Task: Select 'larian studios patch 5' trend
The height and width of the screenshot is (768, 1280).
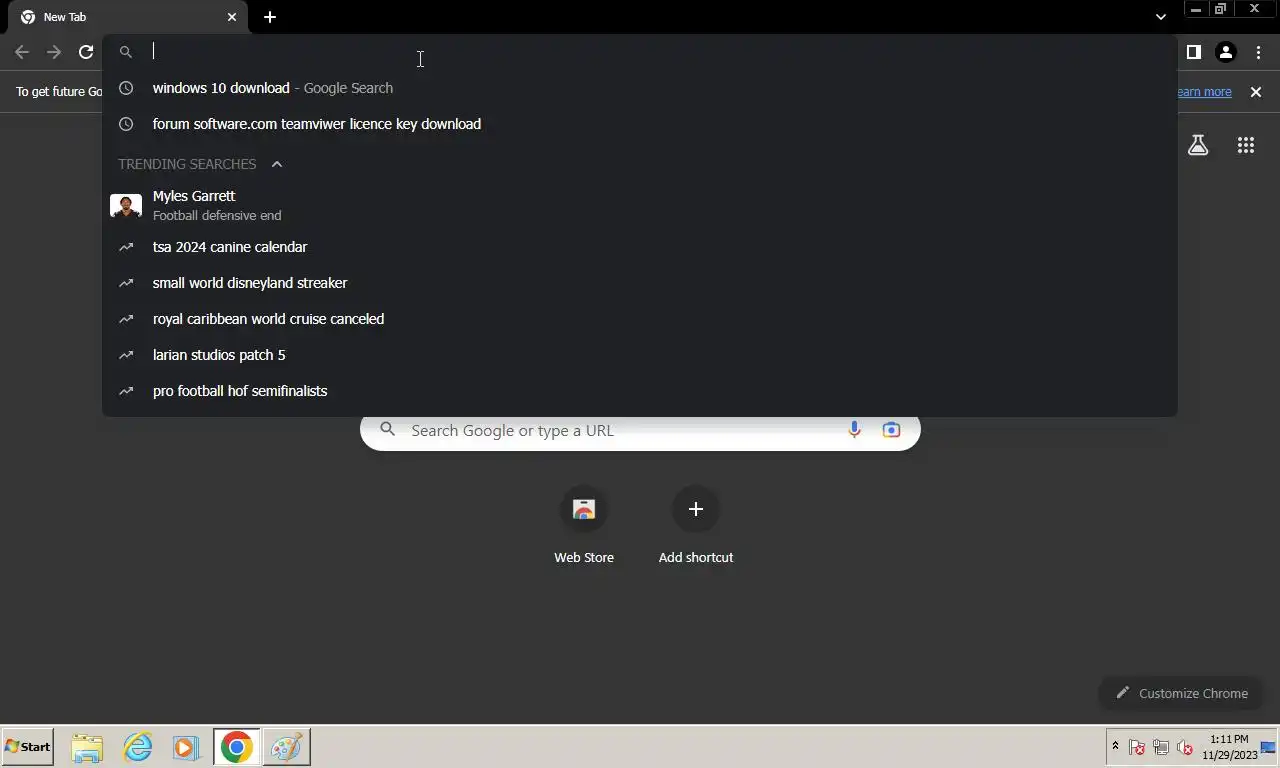Action: pos(640,355)
